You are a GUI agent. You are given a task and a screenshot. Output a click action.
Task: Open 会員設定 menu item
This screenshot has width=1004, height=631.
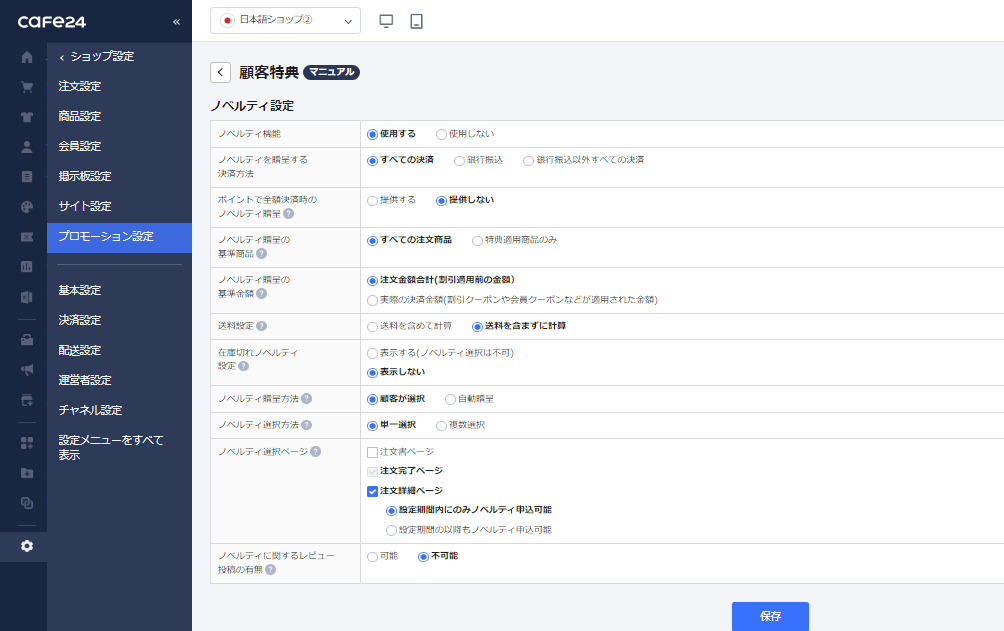pos(80,146)
